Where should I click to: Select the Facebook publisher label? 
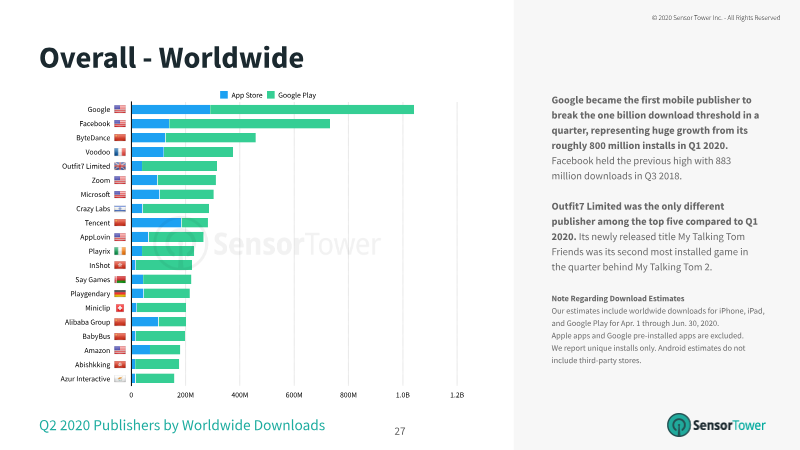click(94, 123)
